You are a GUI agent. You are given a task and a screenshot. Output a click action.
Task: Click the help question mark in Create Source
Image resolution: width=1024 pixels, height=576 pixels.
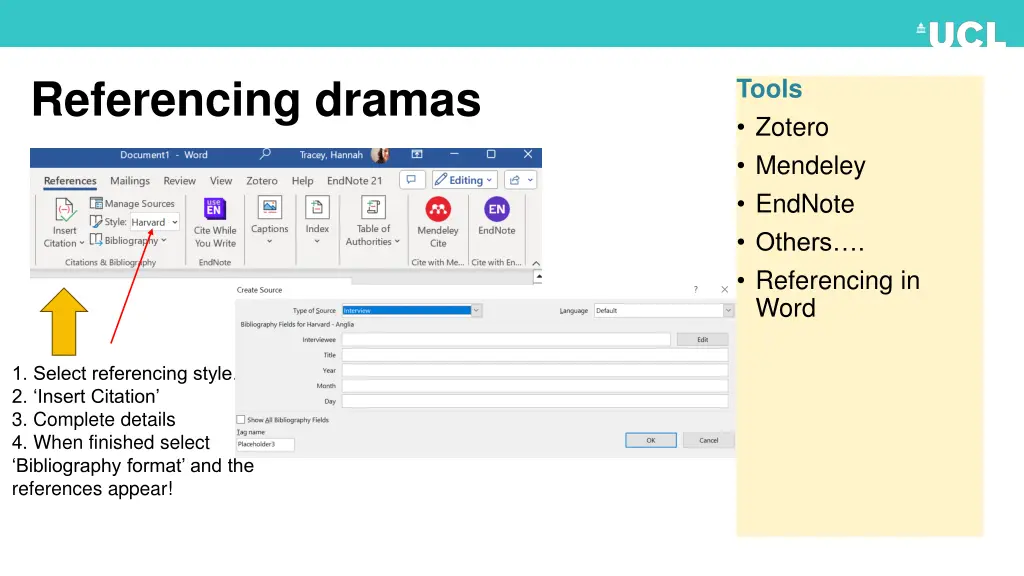click(x=696, y=289)
